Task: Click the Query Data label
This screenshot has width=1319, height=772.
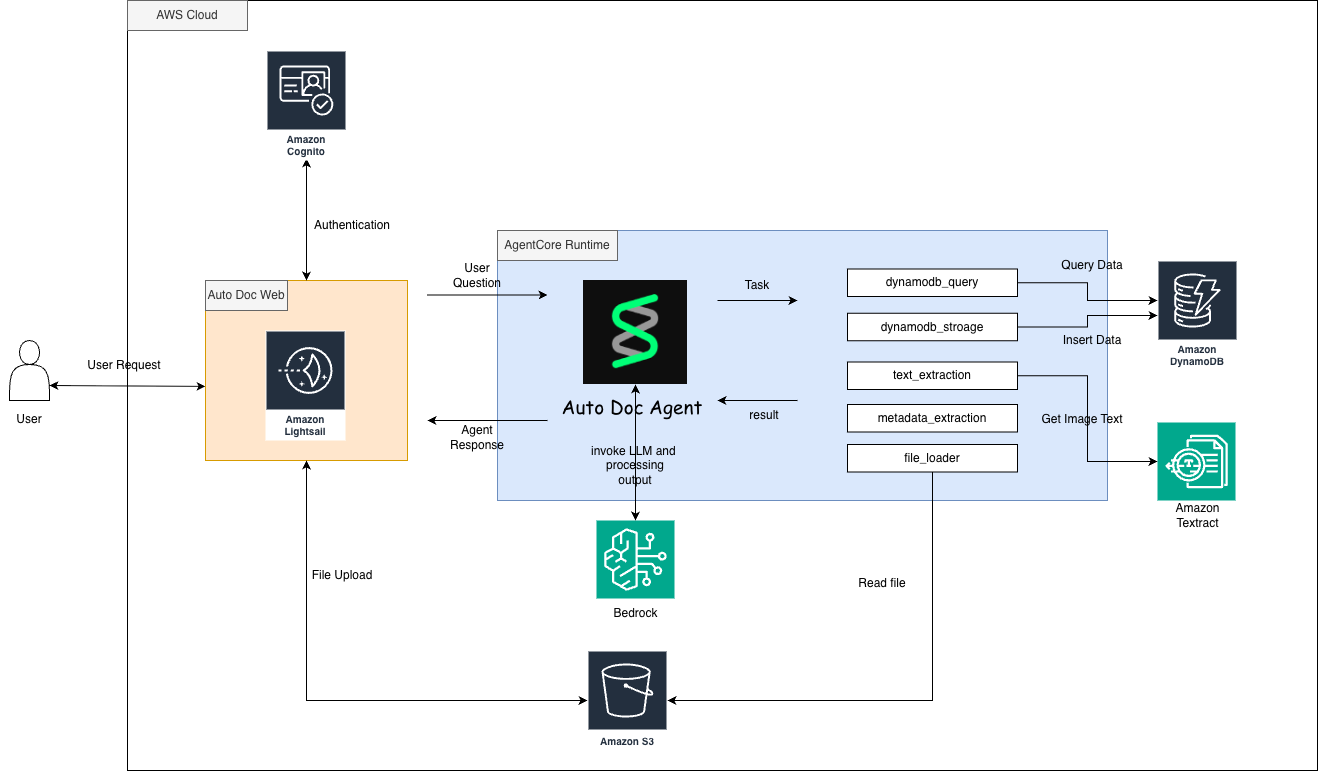Action: click(1092, 265)
